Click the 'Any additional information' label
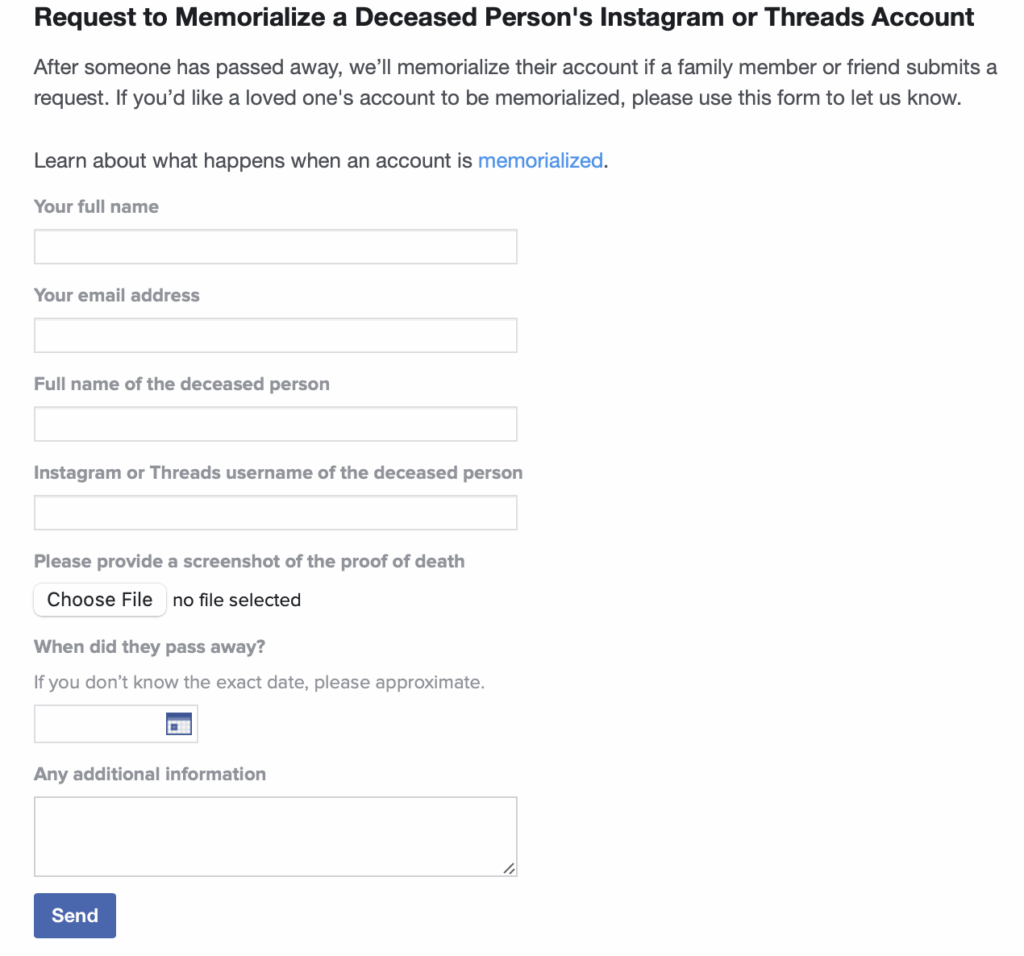Image resolution: width=1024 pixels, height=956 pixels. (x=150, y=774)
